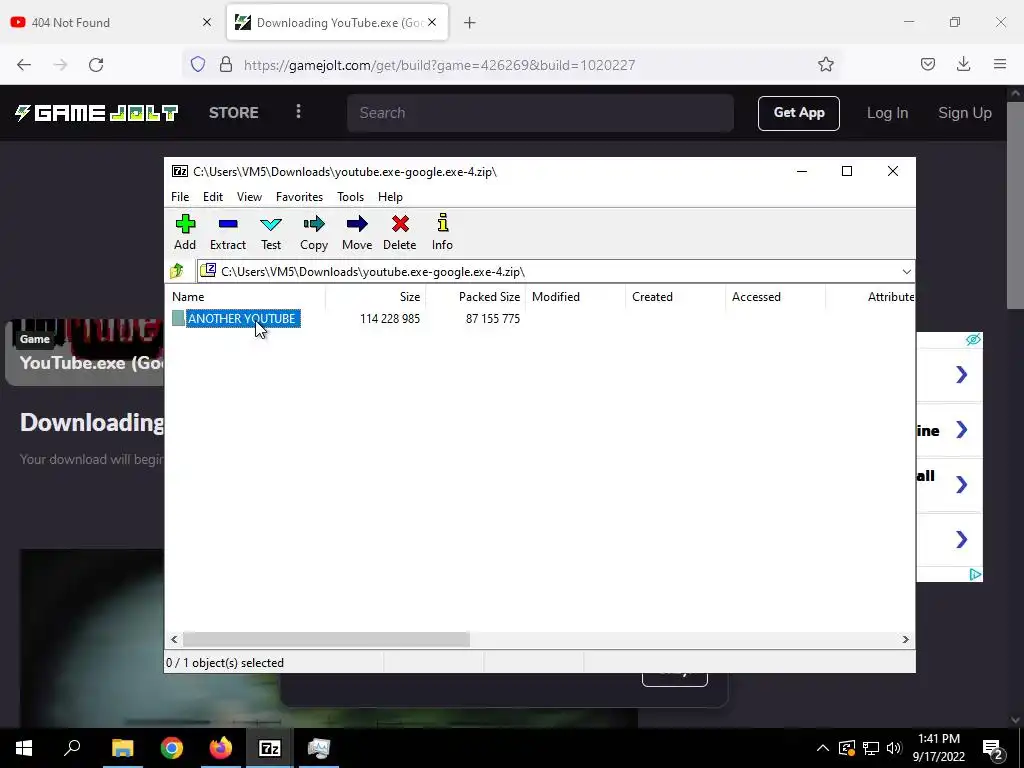Image resolution: width=1024 pixels, height=768 pixels.
Task: Open the volume control in the tray
Action: (x=894, y=748)
